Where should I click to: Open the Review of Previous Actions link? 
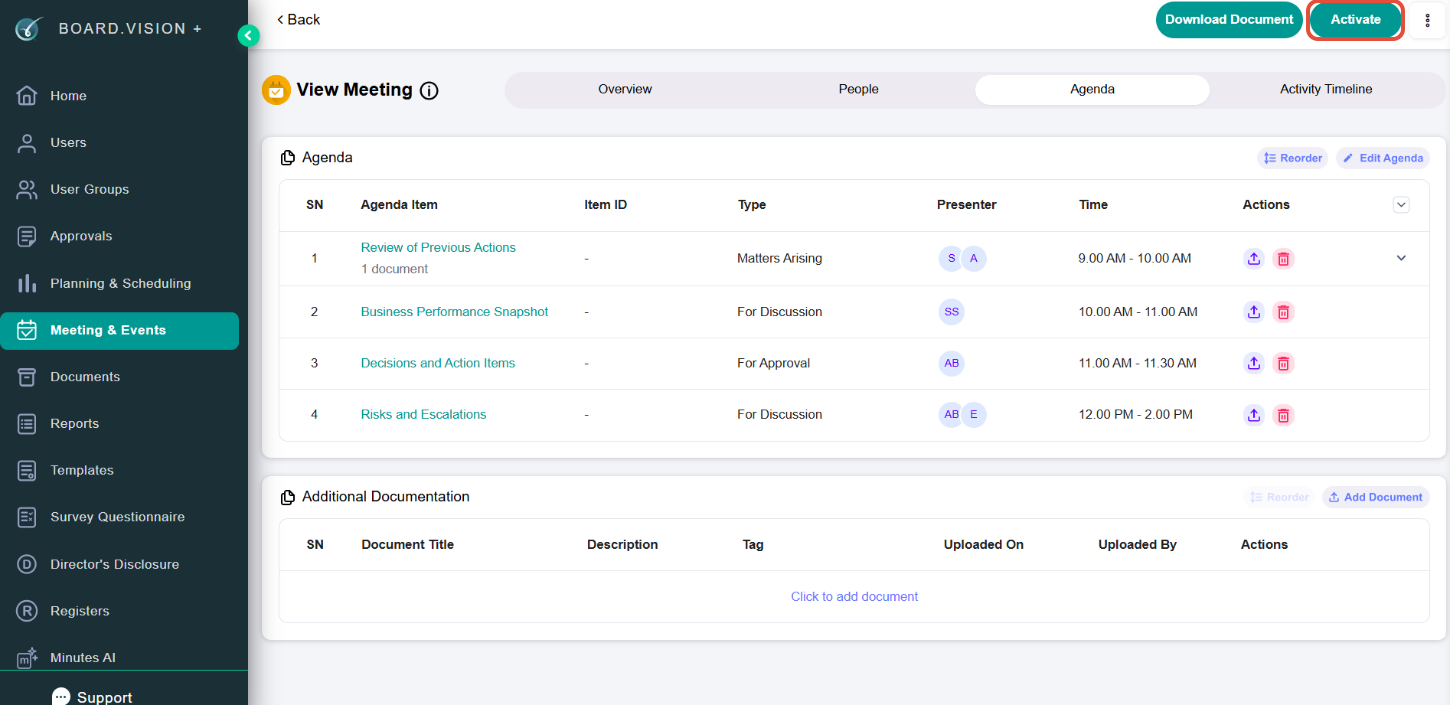point(438,248)
